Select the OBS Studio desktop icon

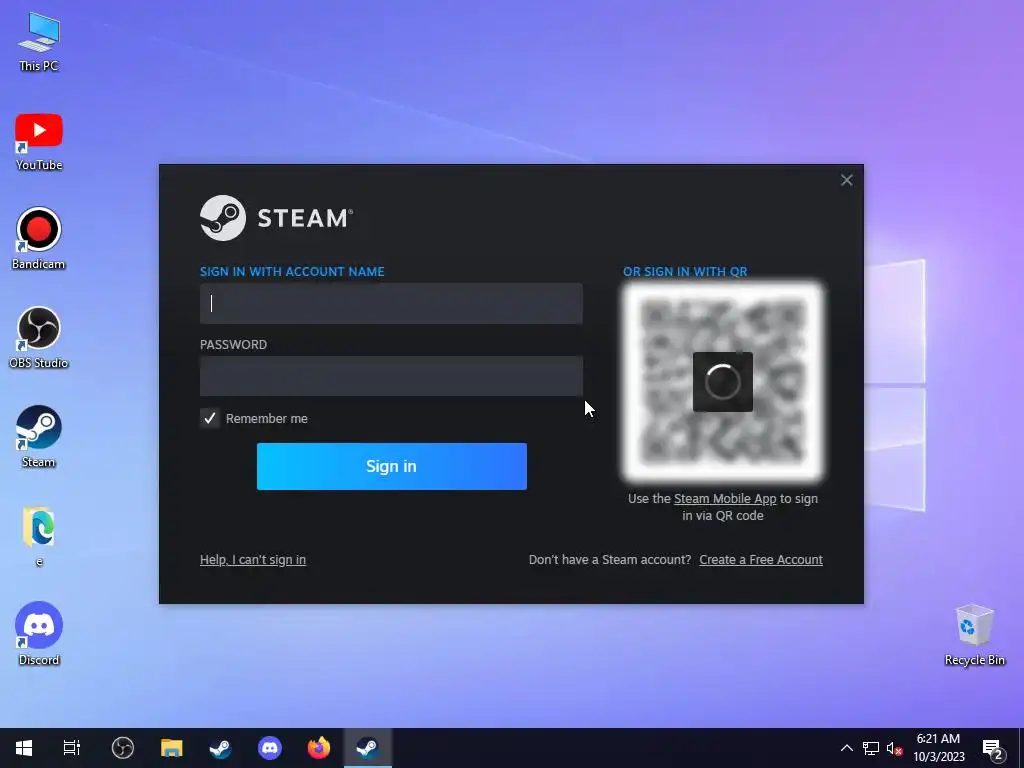coord(39,338)
